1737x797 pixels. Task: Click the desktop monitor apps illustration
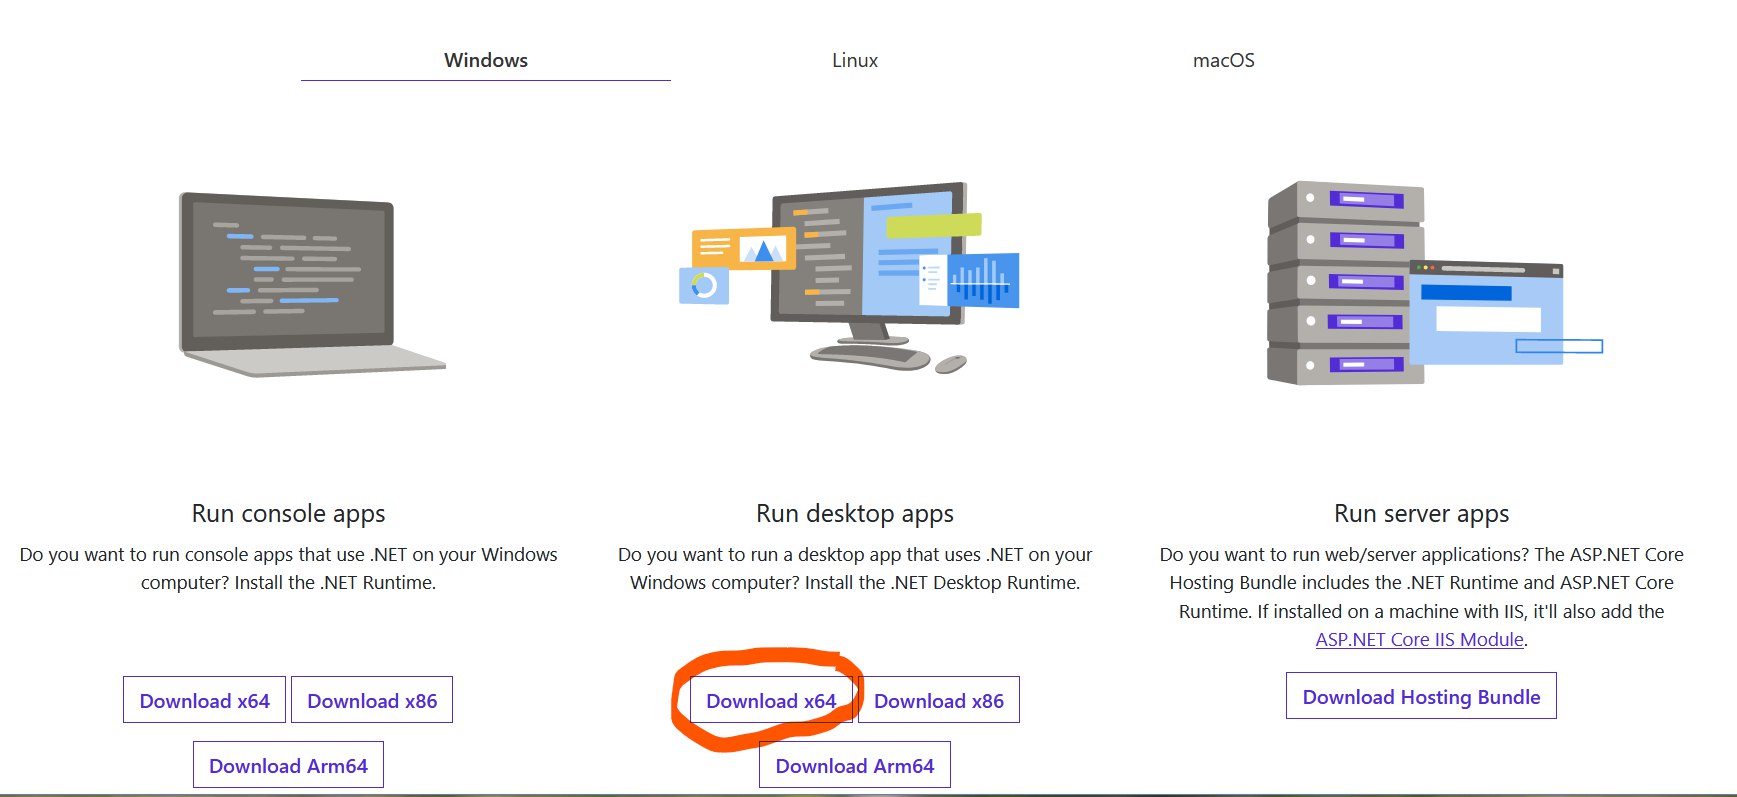tap(849, 278)
